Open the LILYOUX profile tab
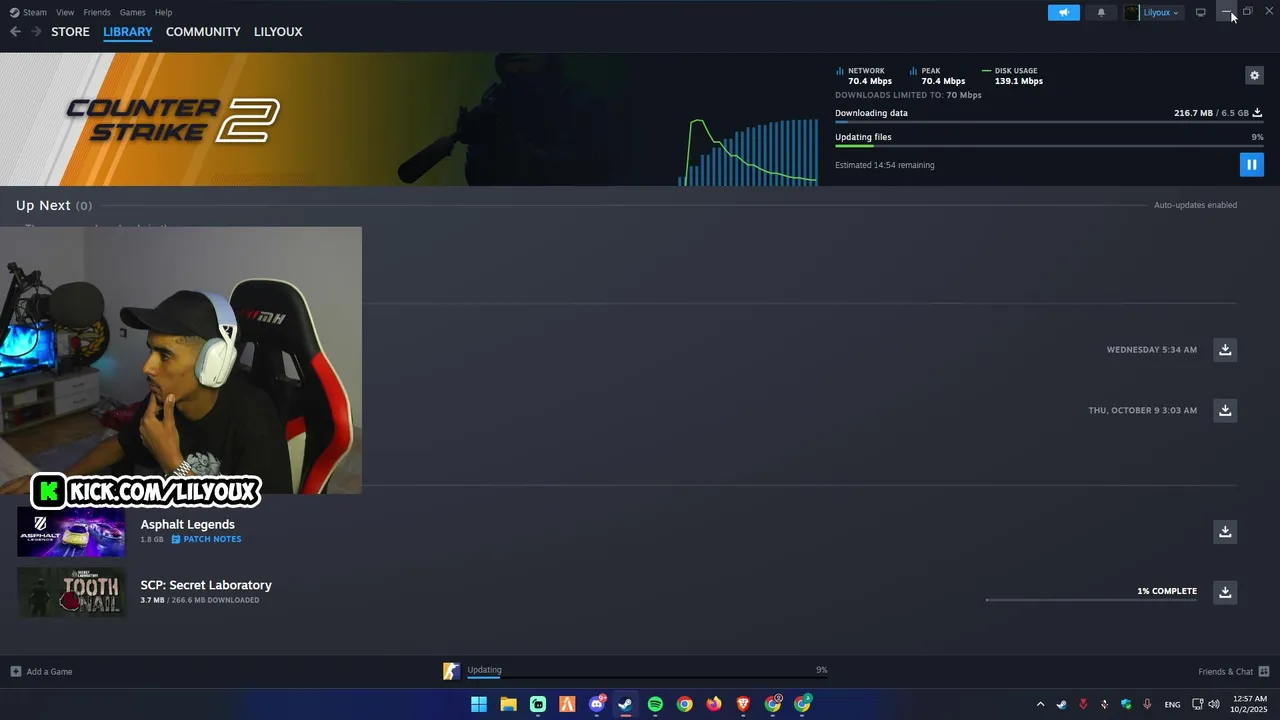Screen dimensions: 1280x720 pos(278,32)
